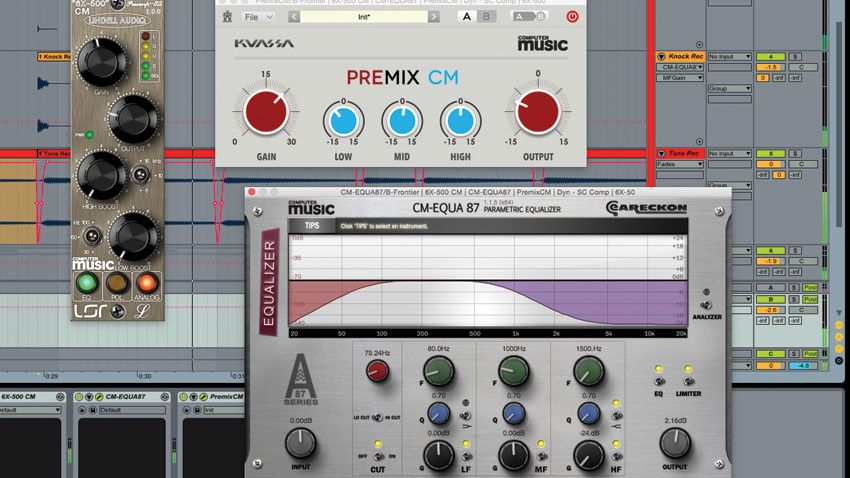Toggle the ANALYZER switch in CM-EQUA 87

tap(706, 304)
